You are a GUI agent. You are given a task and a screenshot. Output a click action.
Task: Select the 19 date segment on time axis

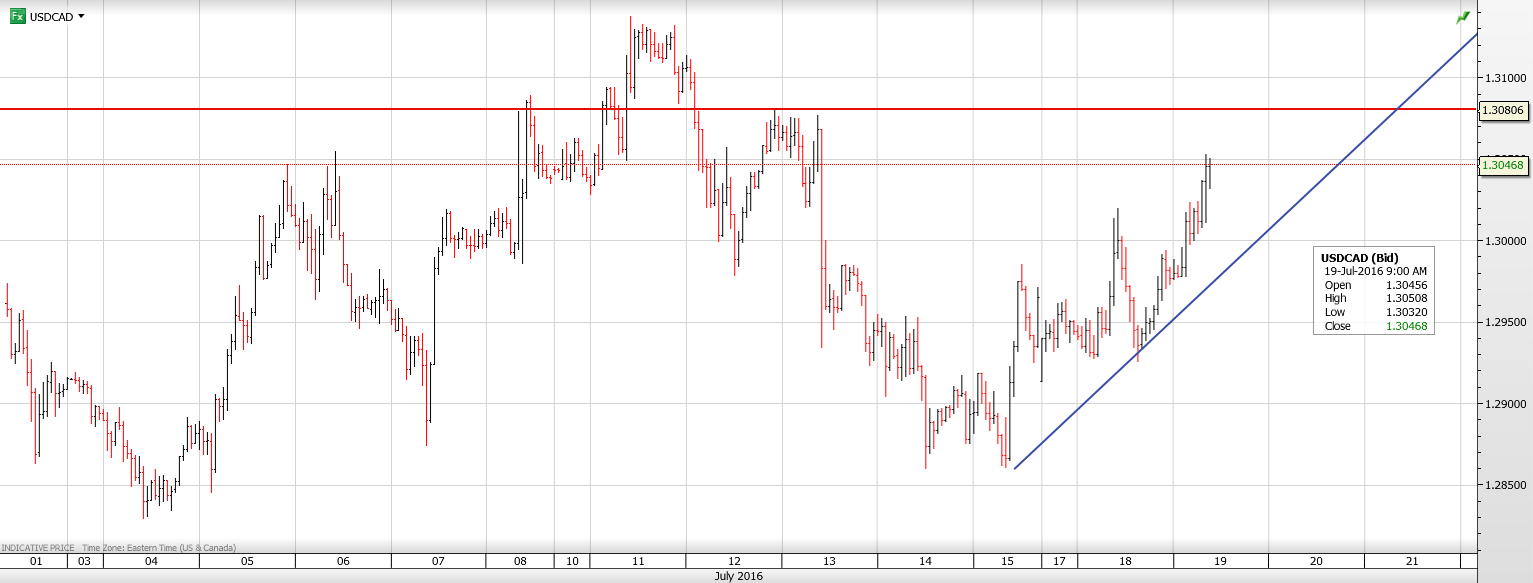pyautogui.click(x=1219, y=561)
